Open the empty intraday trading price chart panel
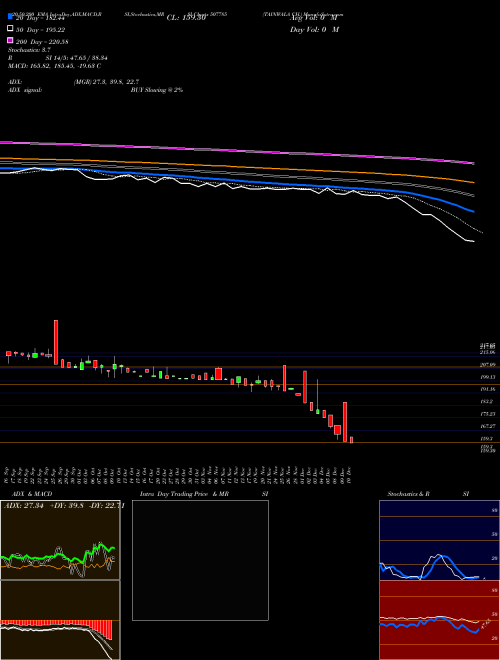 (200, 560)
